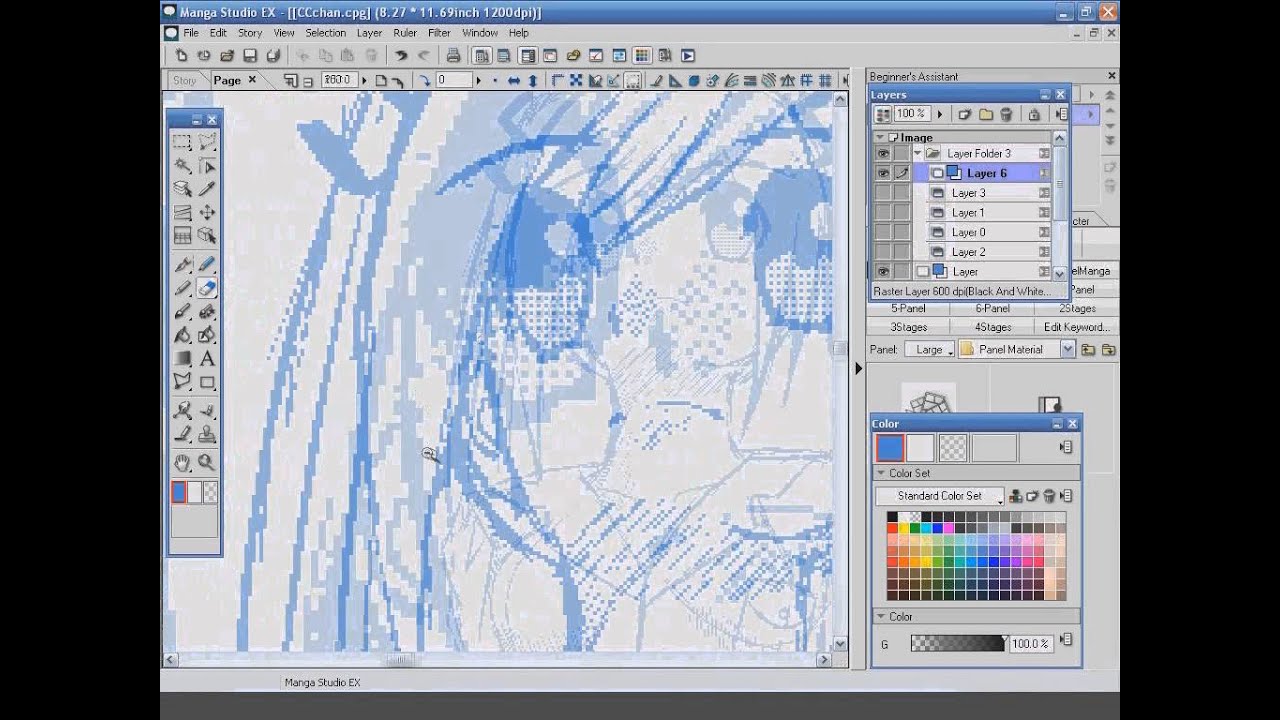Open the Story menu

250,33
